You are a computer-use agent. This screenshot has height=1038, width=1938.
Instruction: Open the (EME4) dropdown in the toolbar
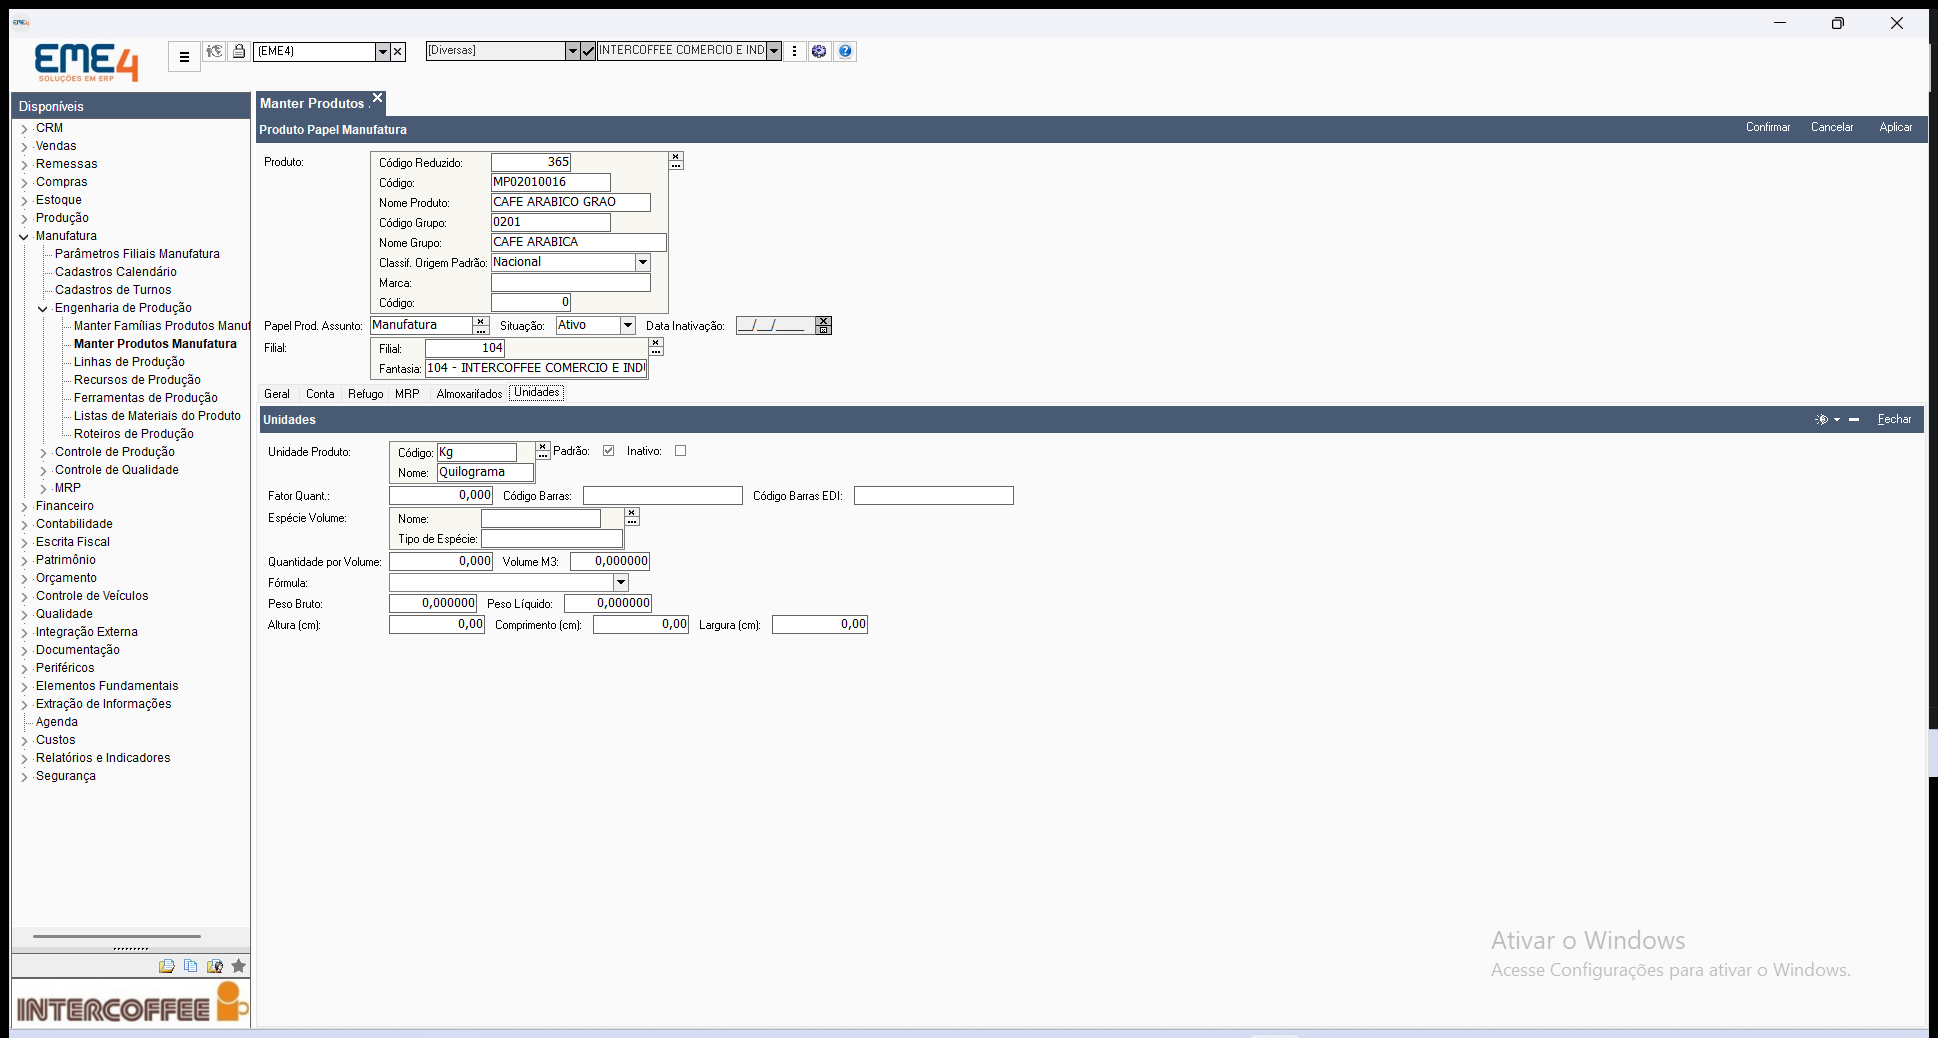click(x=382, y=51)
